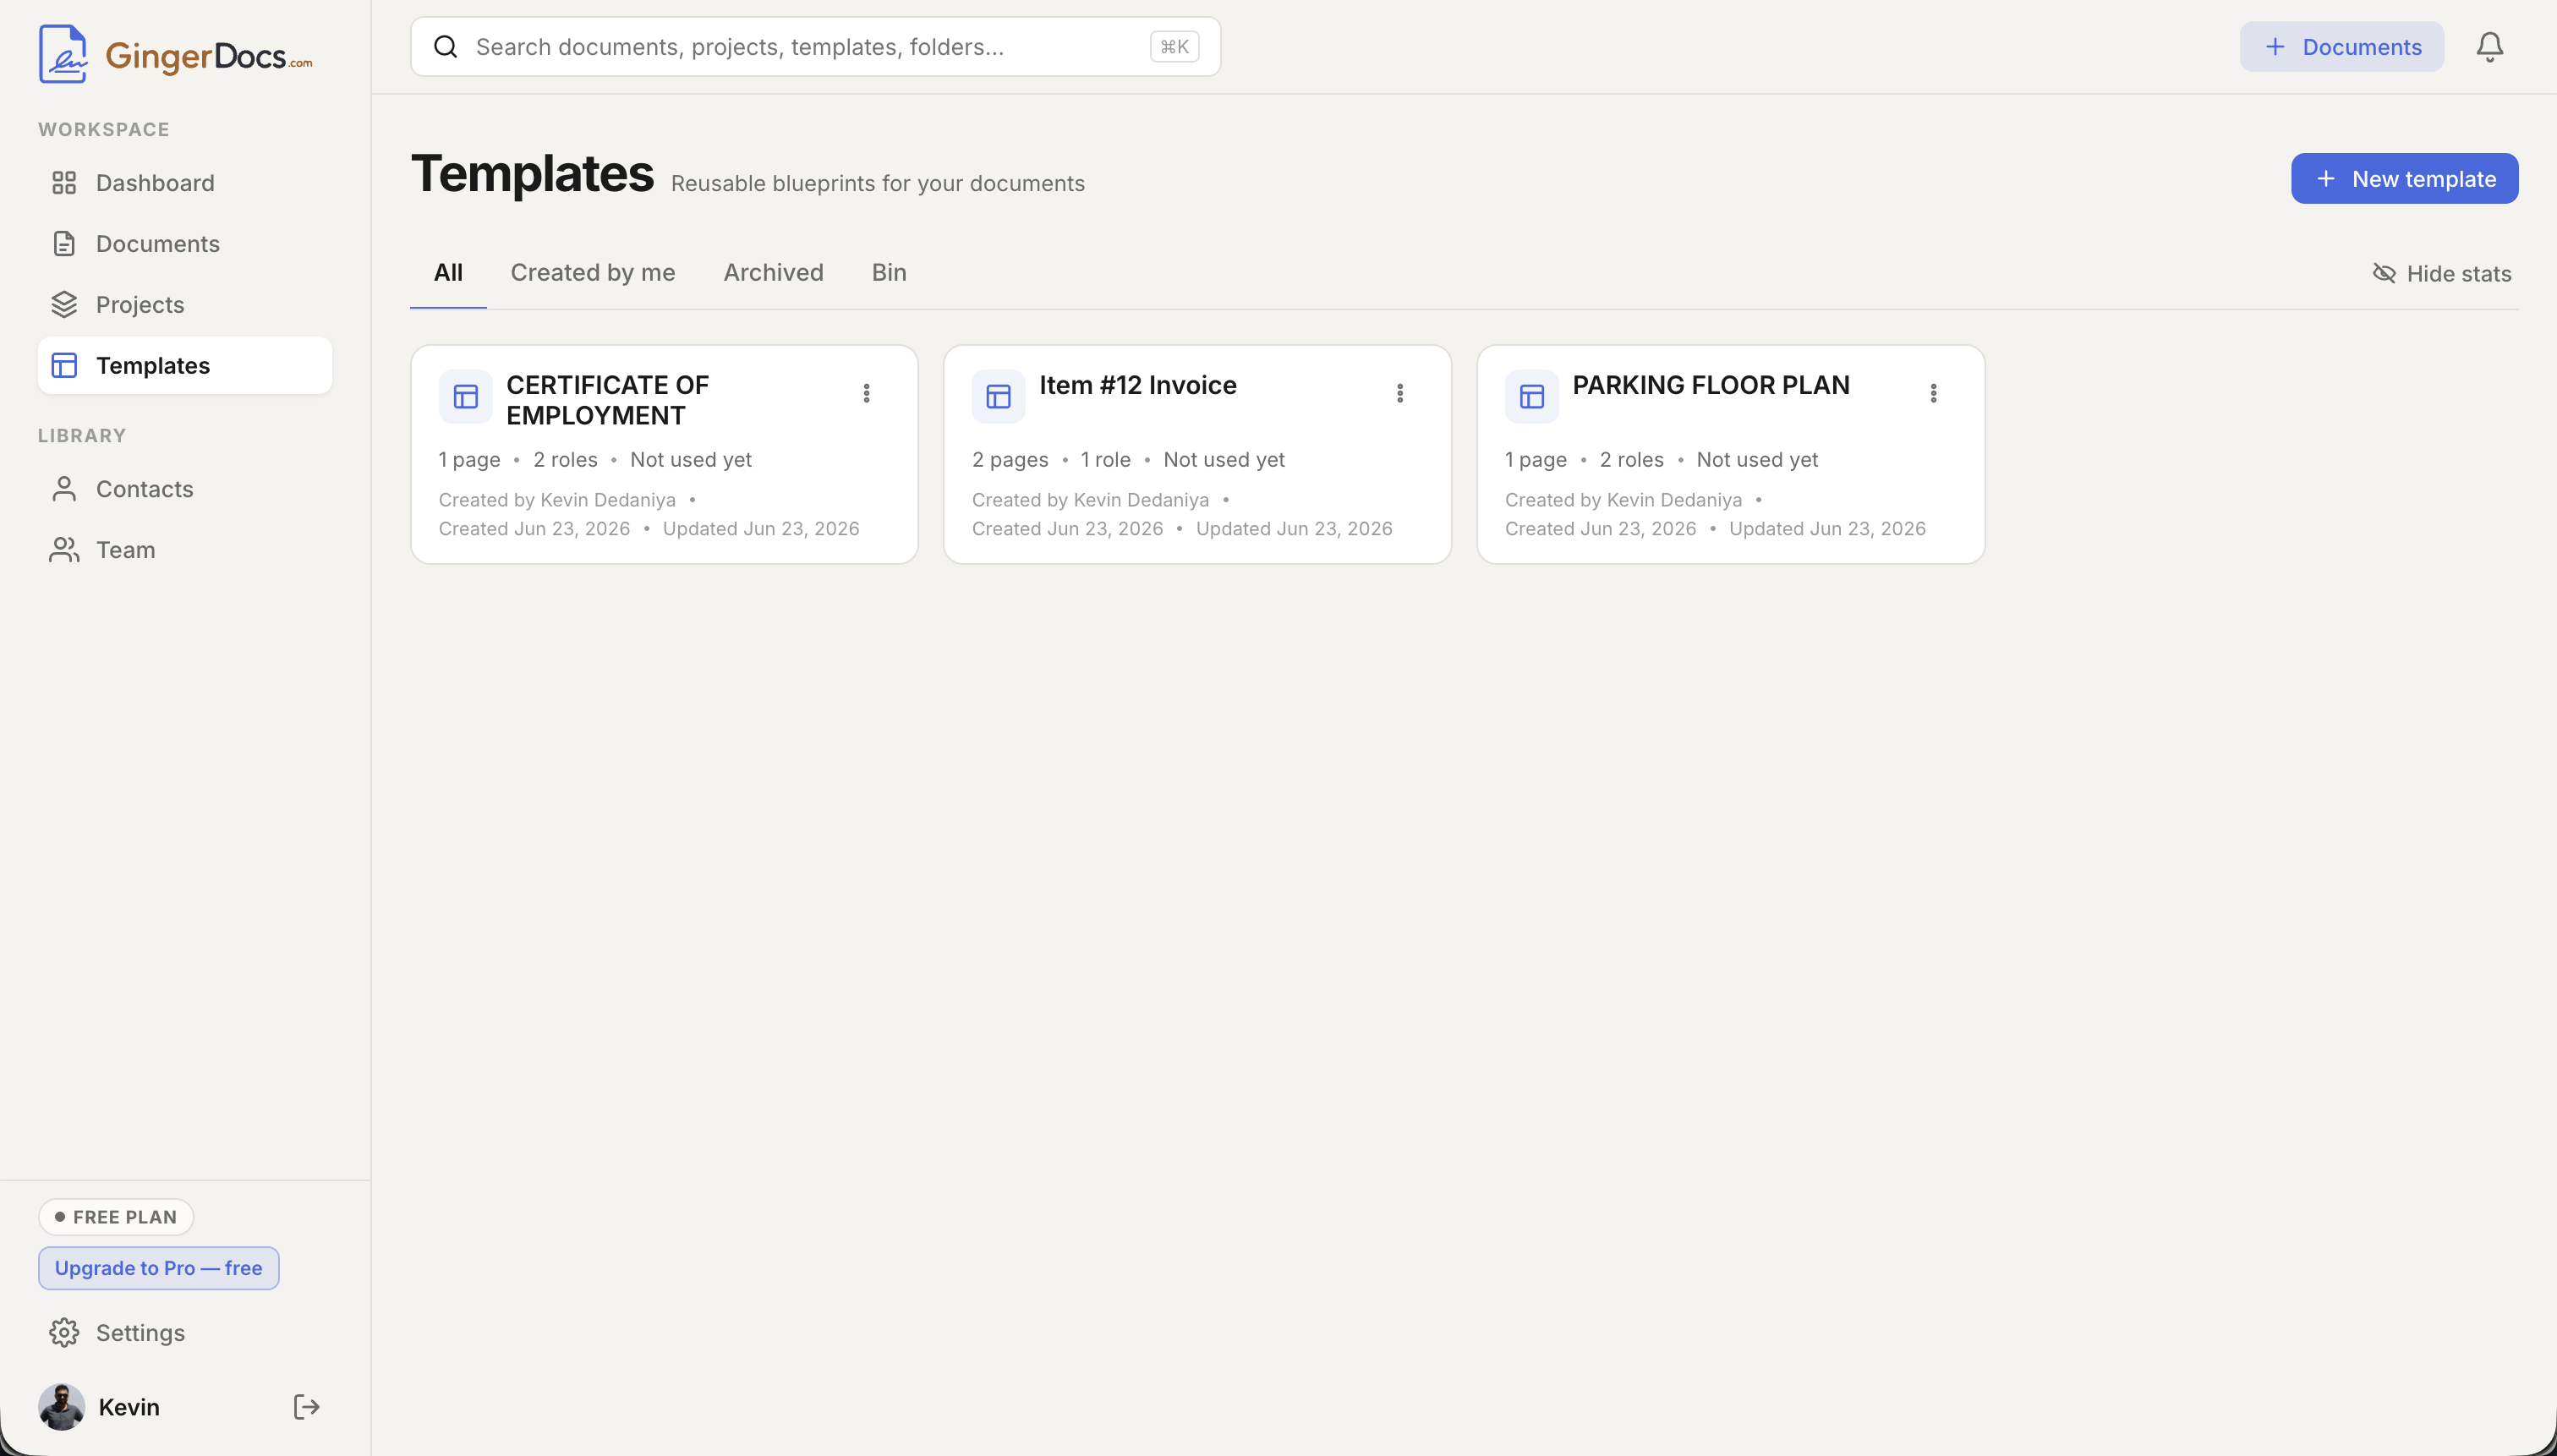This screenshot has width=2557, height=1456.
Task: Click the Team people icon in sidebar
Action: point(64,550)
